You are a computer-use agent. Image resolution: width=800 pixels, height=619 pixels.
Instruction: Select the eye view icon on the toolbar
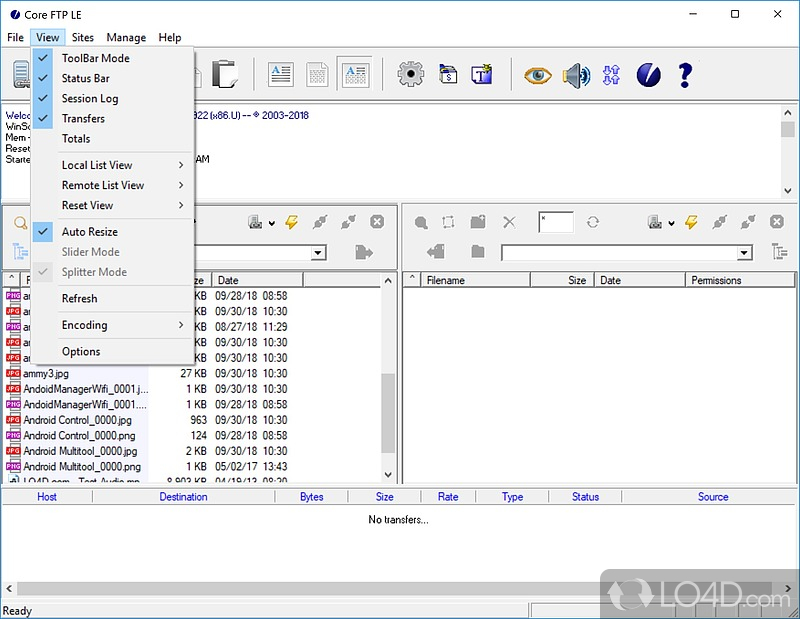pos(537,73)
